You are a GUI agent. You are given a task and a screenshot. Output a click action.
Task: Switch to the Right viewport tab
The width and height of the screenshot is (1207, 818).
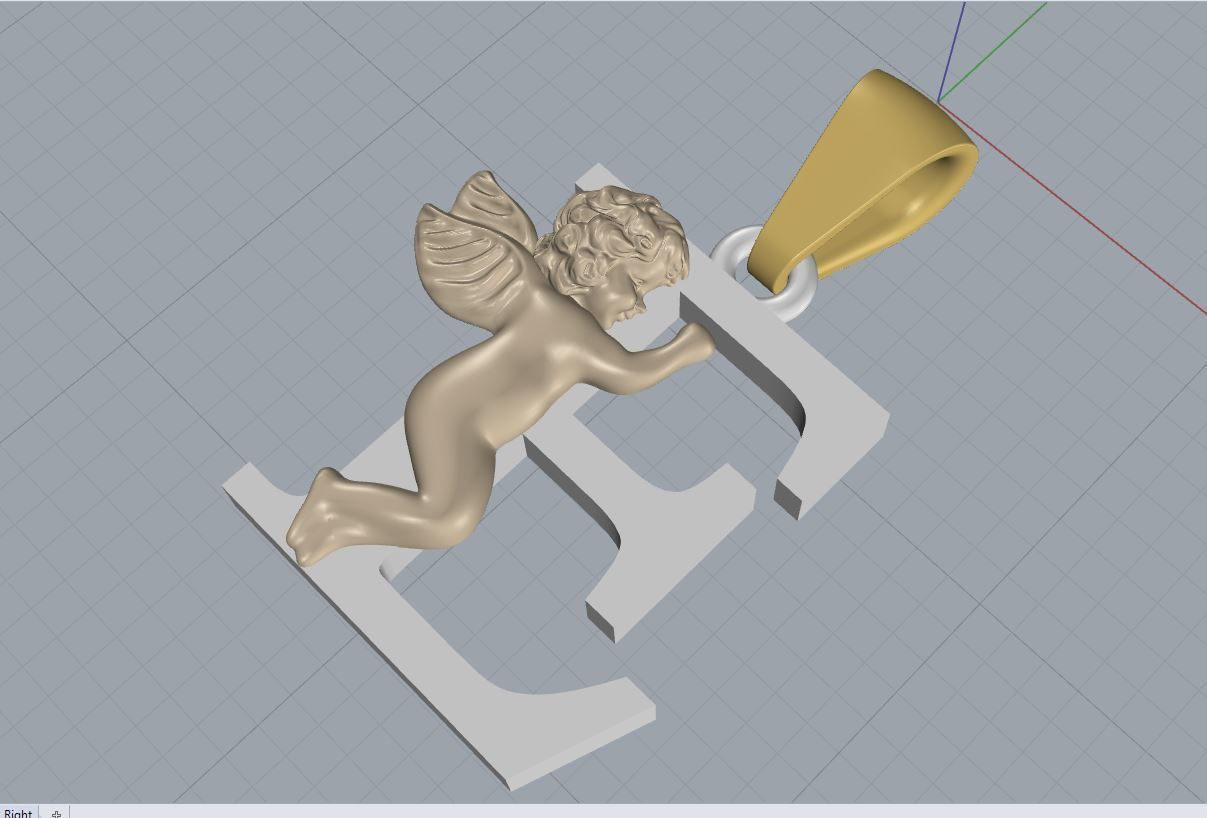[x=16, y=812]
